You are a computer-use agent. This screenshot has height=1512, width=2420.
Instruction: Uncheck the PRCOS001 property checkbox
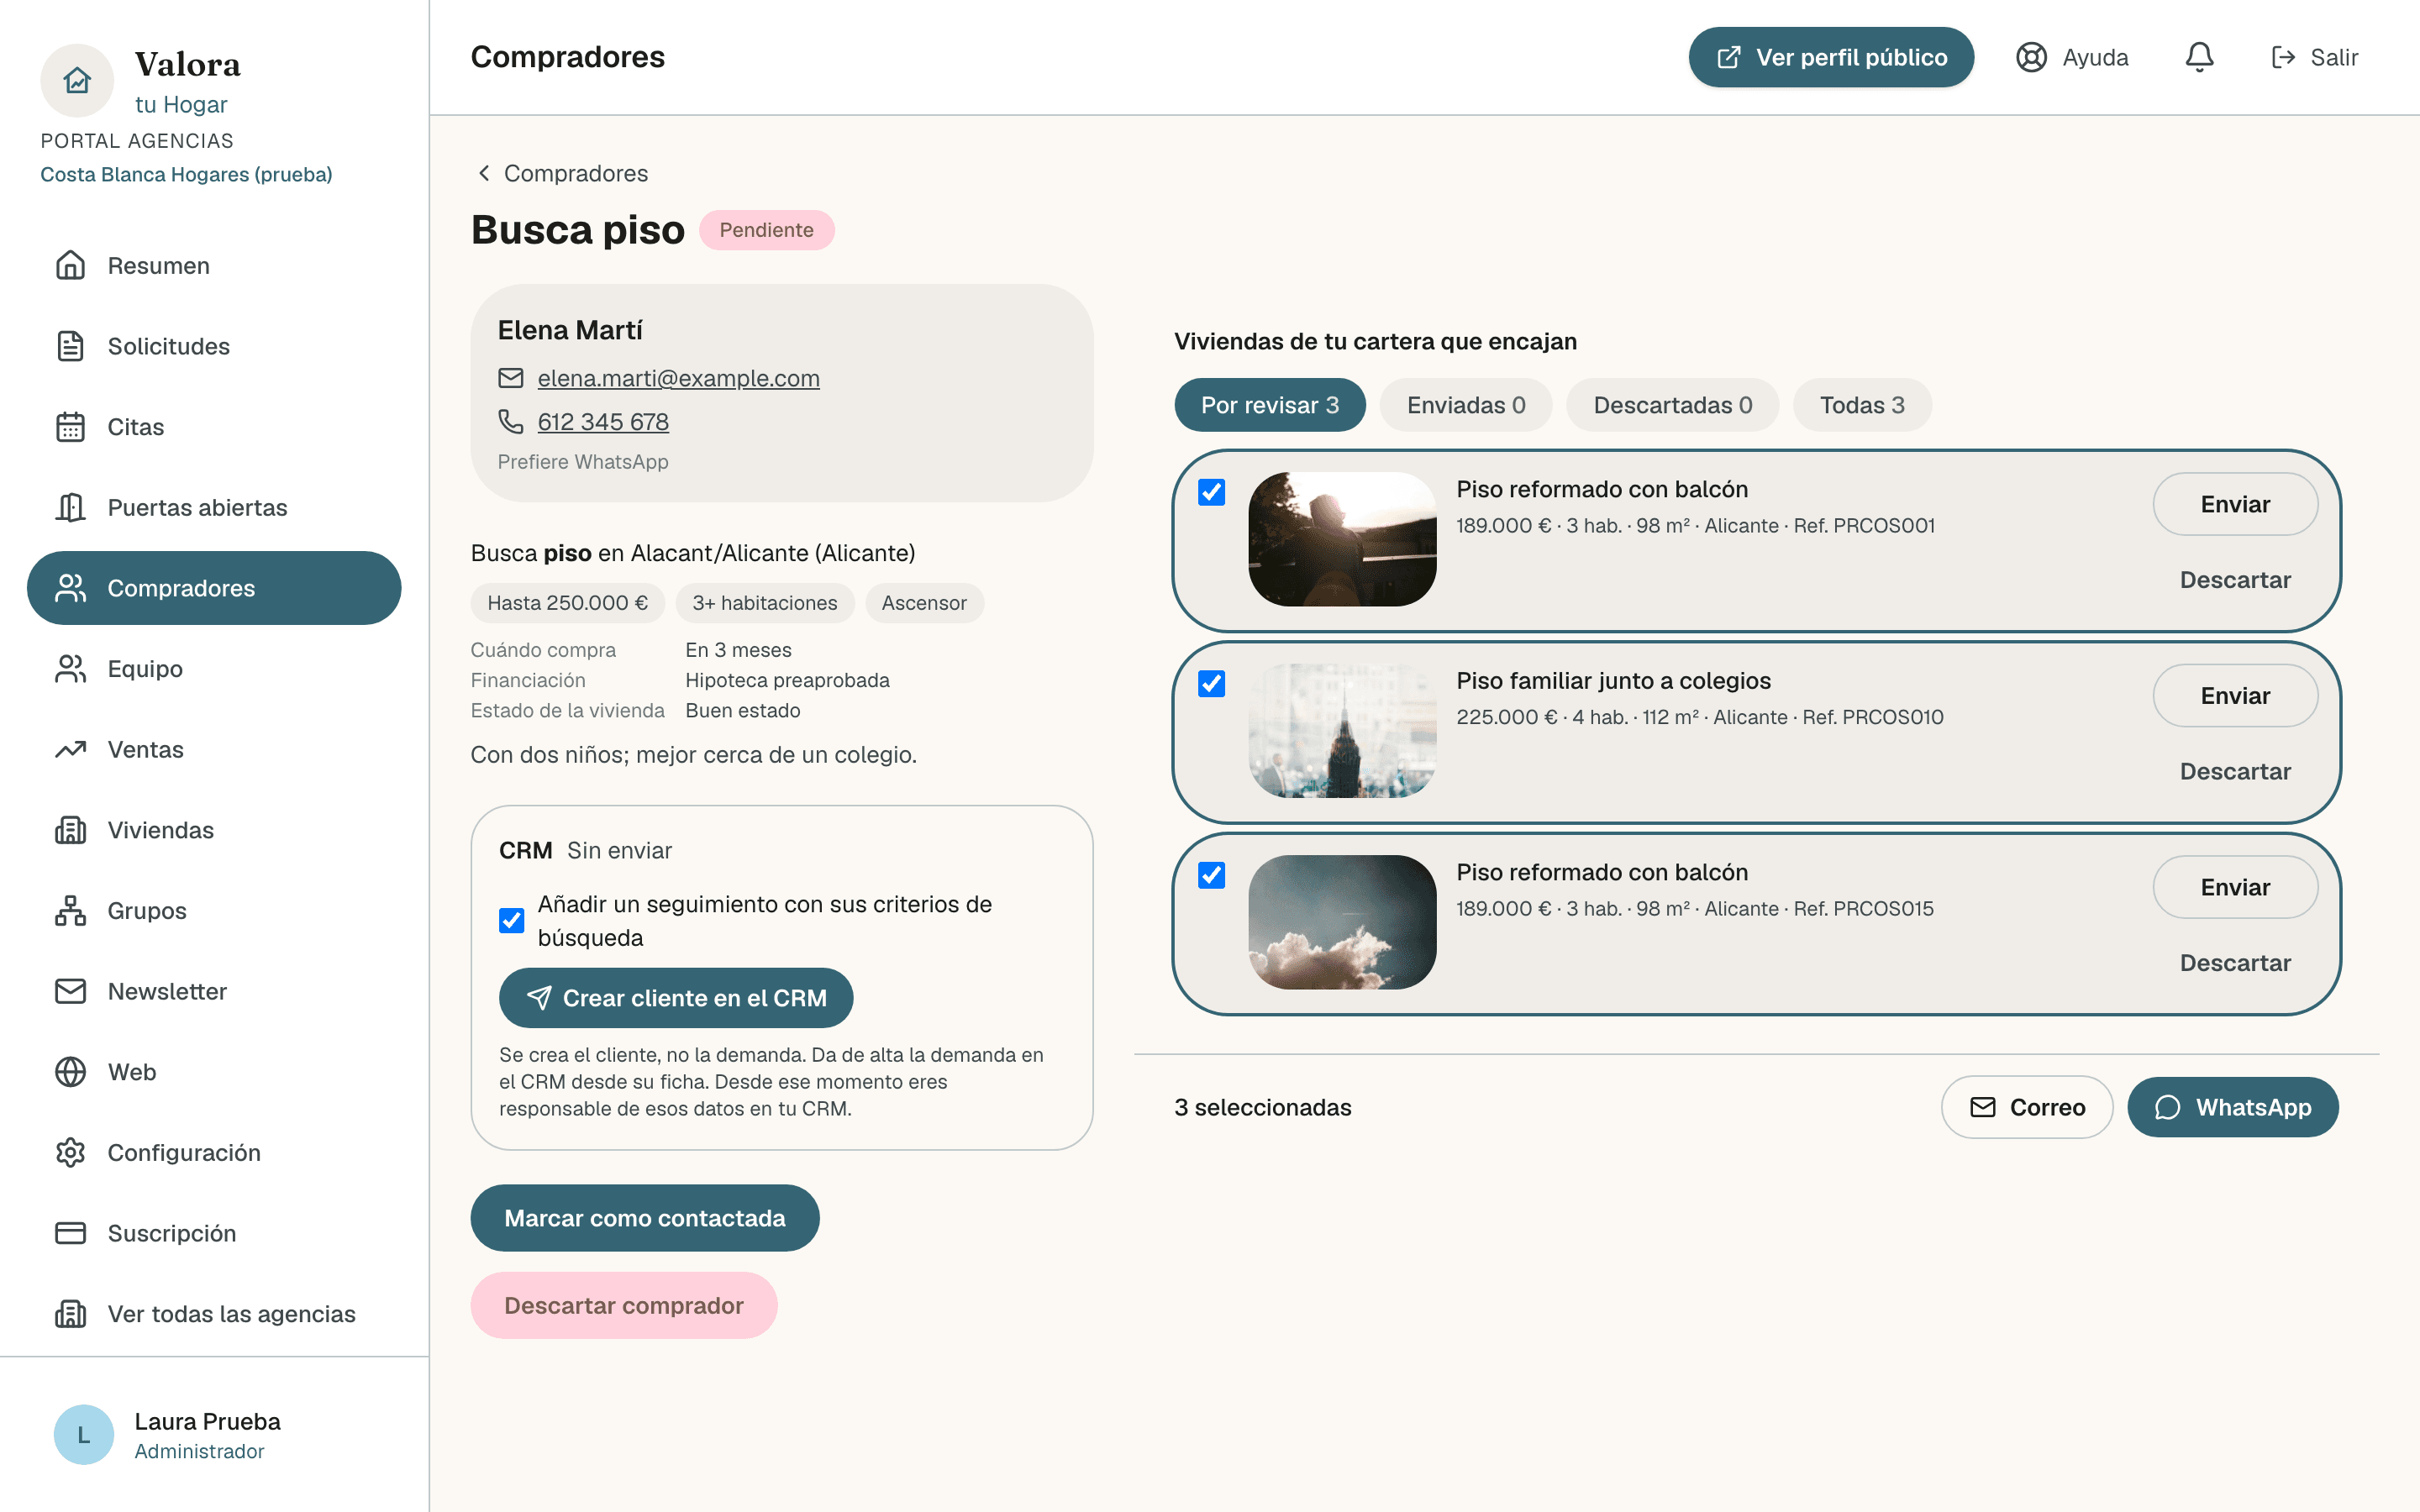pyautogui.click(x=1211, y=492)
